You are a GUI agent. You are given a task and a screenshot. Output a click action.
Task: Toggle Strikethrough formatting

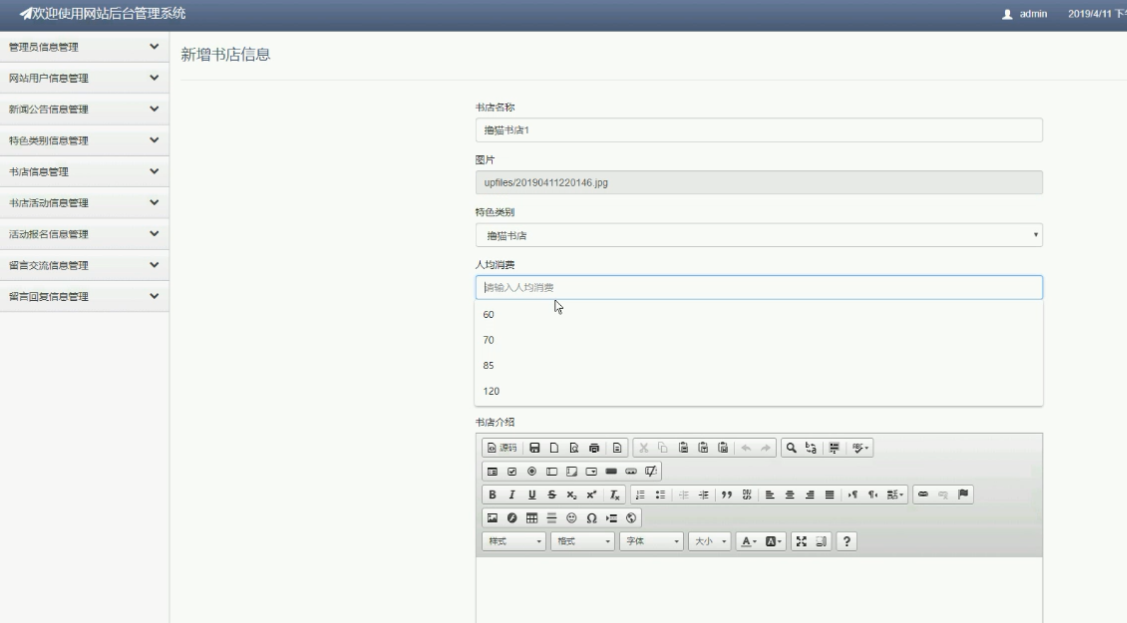coord(551,494)
